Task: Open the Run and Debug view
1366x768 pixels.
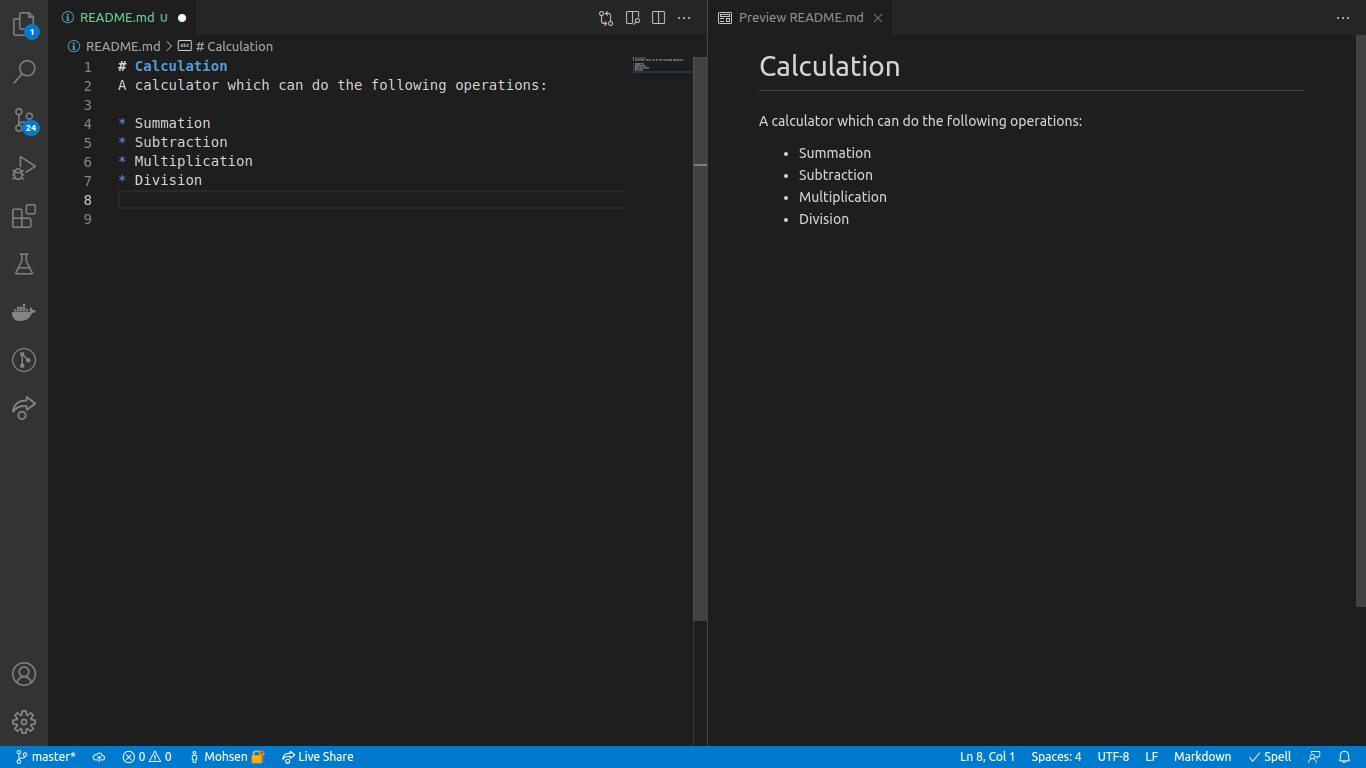Action: coord(24,168)
